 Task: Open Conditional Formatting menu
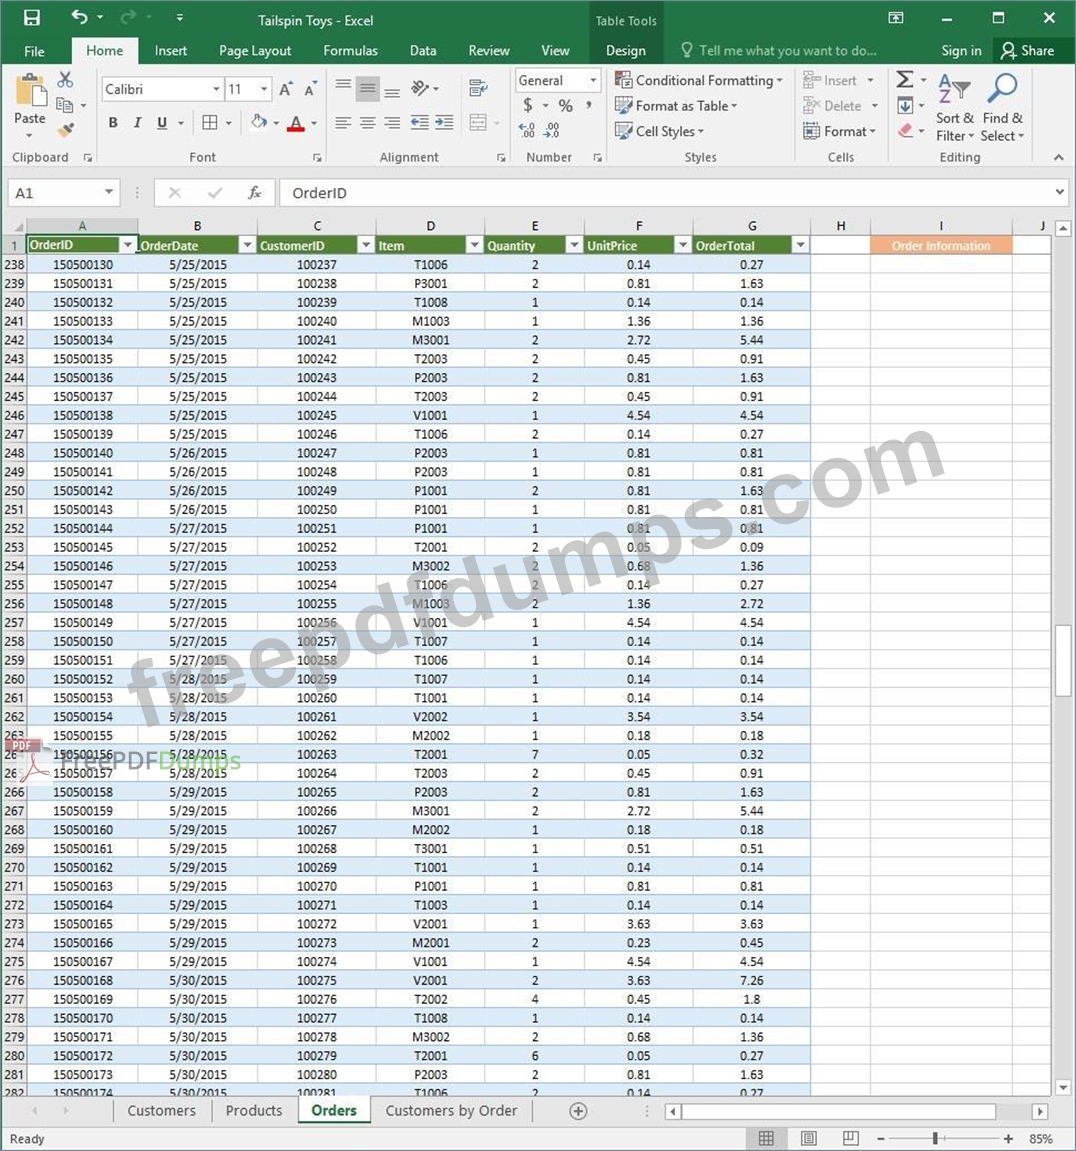pyautogui.click(x=699, y=80)
